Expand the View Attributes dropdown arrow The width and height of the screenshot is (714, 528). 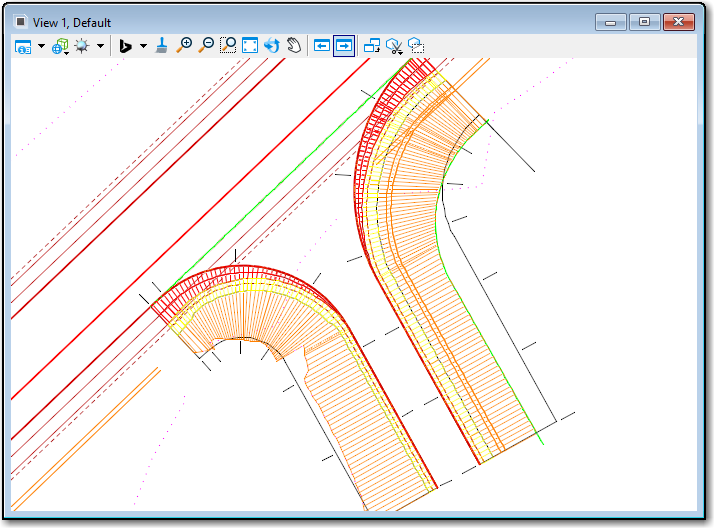pyautogui.click(x=41, y=46)
